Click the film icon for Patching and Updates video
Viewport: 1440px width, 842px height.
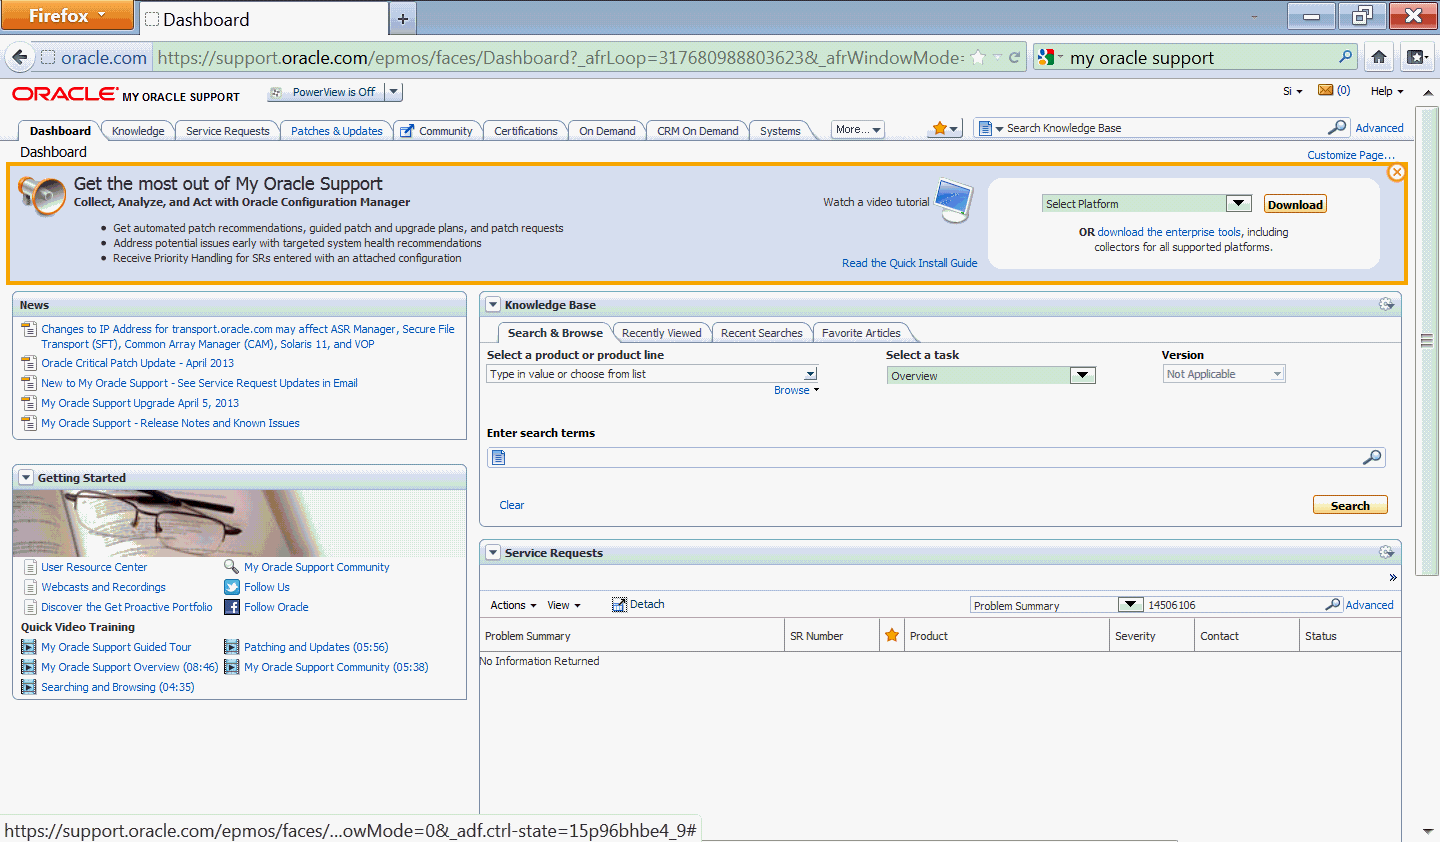click(x=232, y=647)
